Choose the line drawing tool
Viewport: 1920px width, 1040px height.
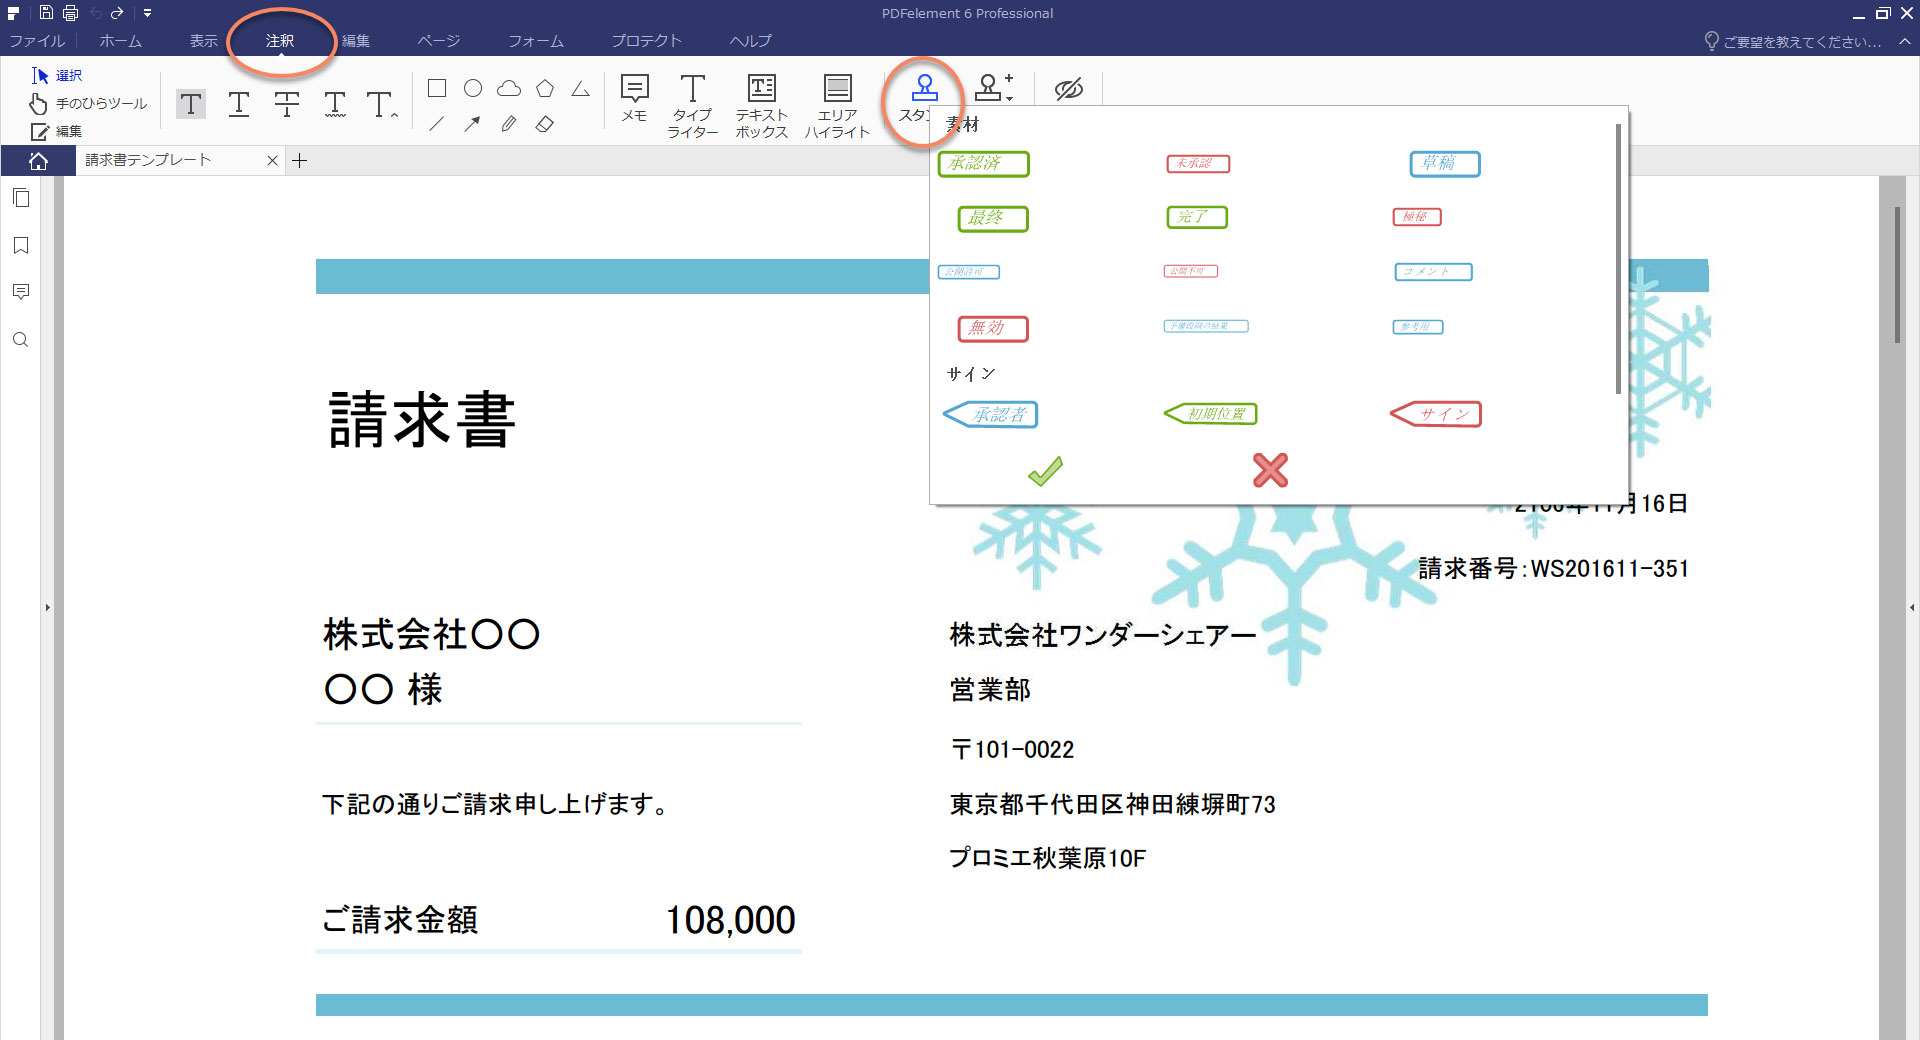click(437, 124)
